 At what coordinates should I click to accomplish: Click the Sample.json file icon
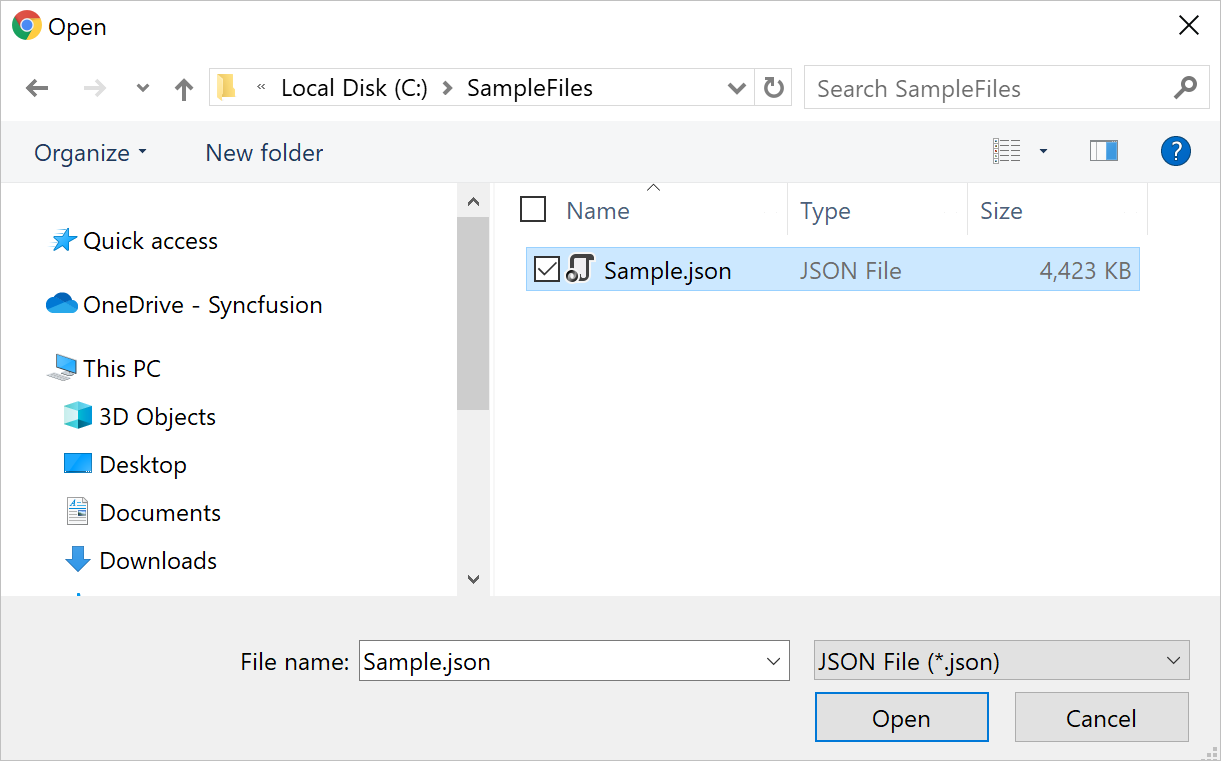(x=581, y=270)
